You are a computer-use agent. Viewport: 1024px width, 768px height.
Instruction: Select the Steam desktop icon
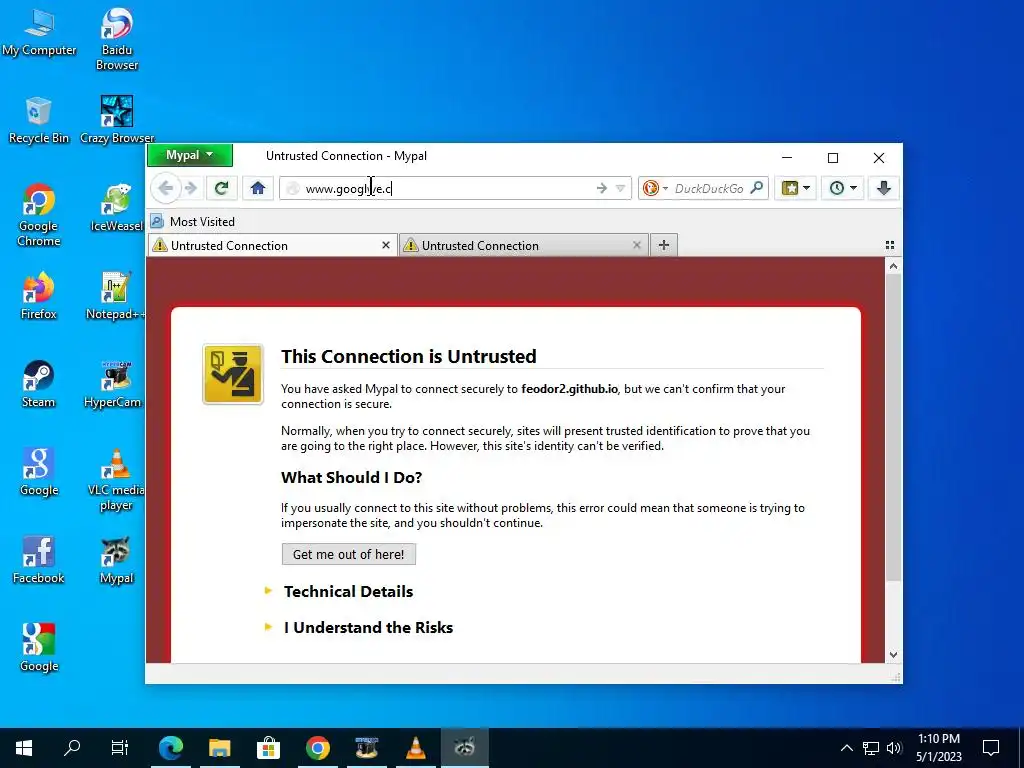39,384
